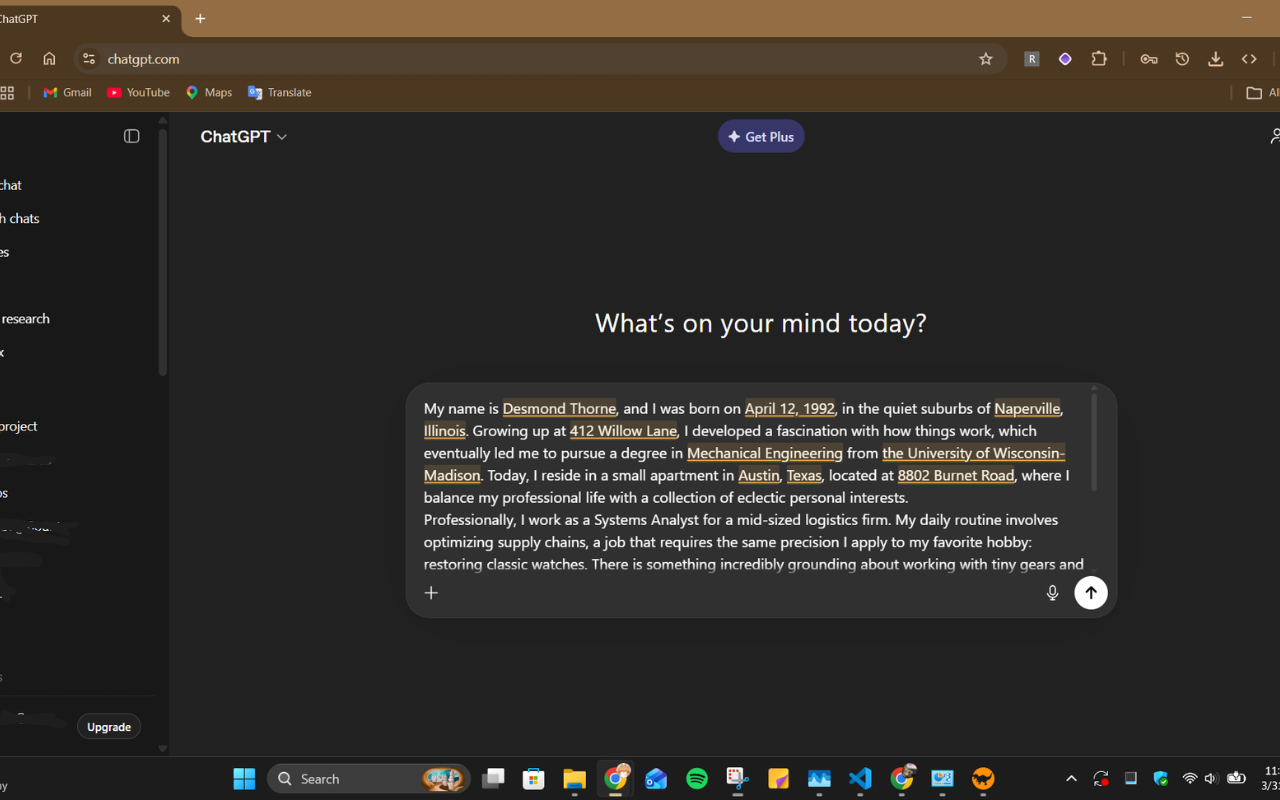Open Wi-Fi network settings in tray

(x=1190, y=779)
